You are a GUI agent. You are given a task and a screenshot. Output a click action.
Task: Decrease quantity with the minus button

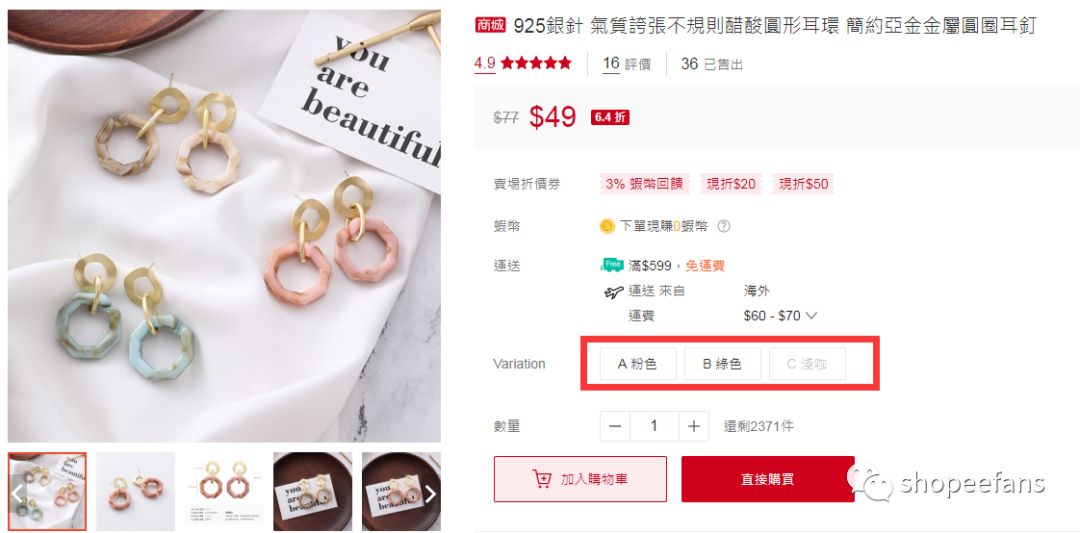pos(615,426)
